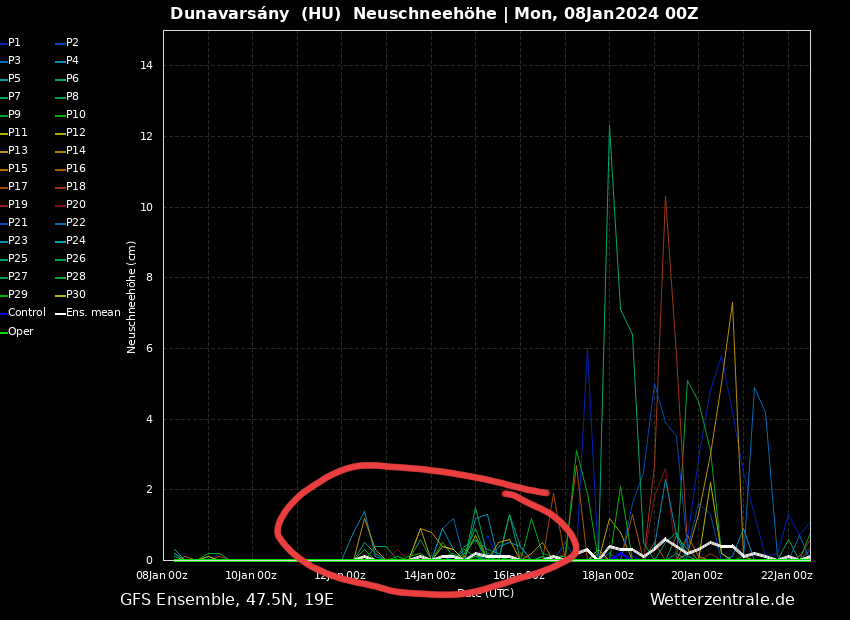850x620 pixels.
Task: Click the P18 legend label
Action: tap(75, 187)
